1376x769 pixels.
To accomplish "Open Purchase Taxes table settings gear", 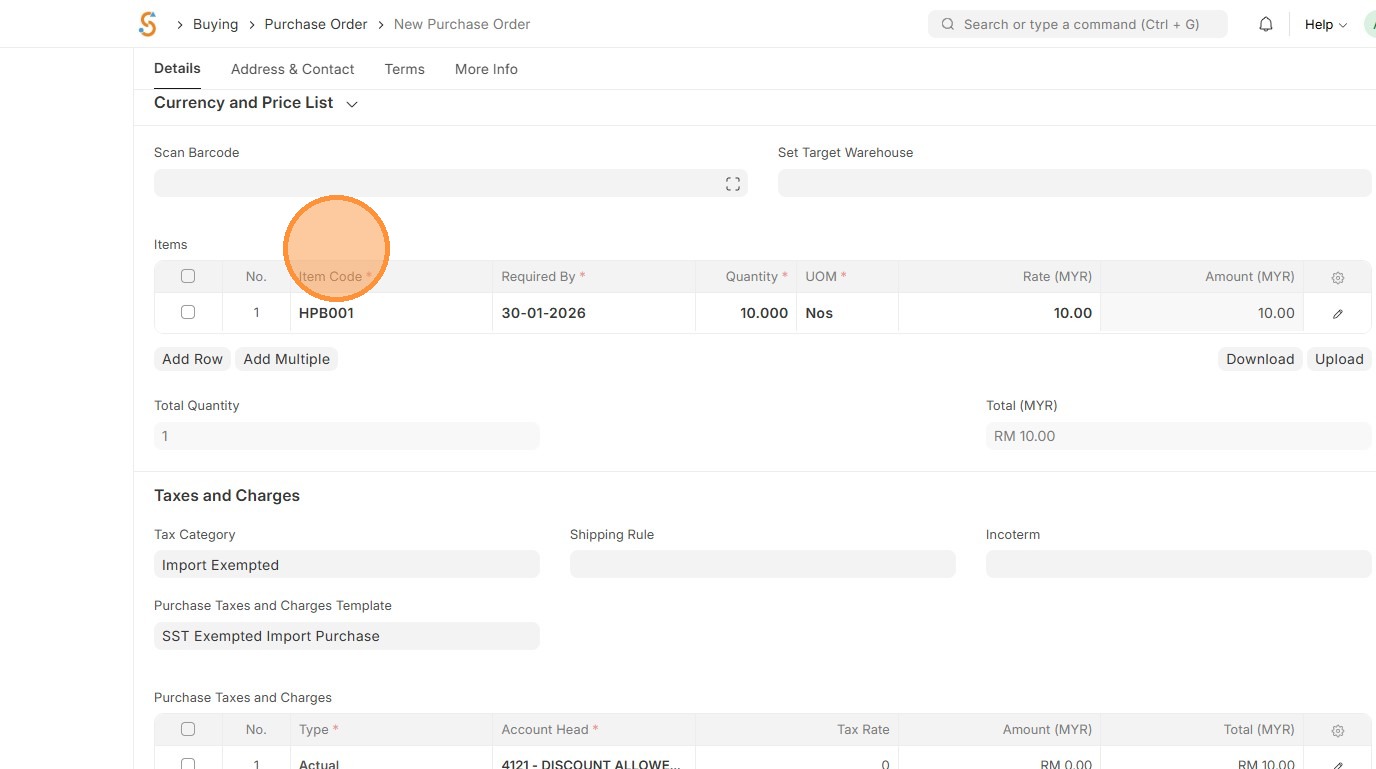I will click(x=1338, y=730).
